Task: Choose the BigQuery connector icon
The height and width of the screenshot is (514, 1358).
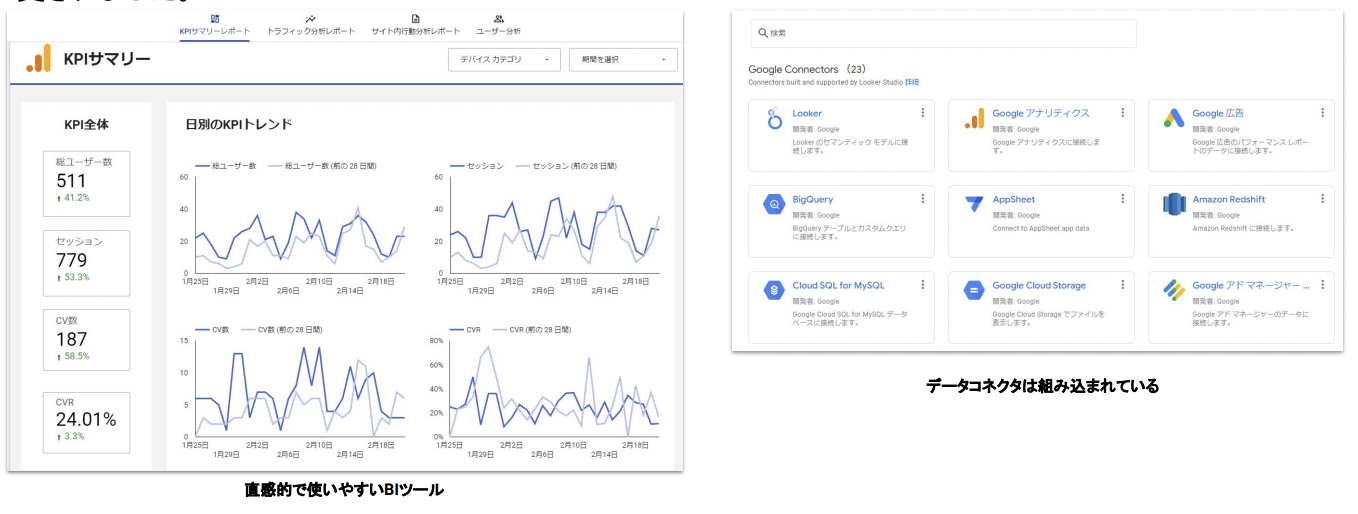Action: tap(773, 204)
